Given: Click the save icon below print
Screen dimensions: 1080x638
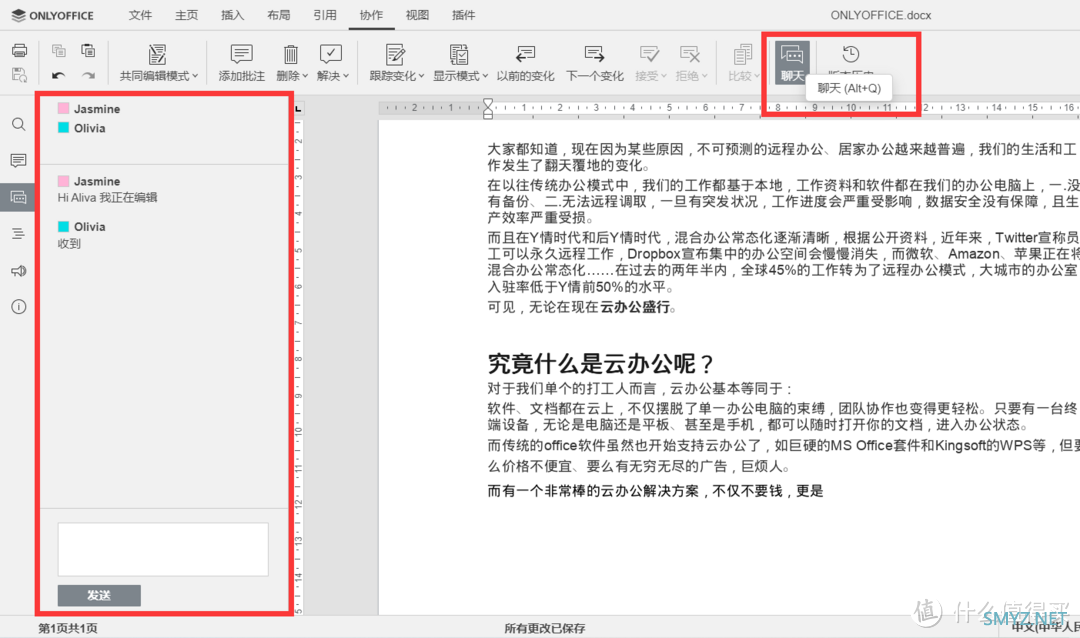Looking at the screenshot, I should point(19,75).
